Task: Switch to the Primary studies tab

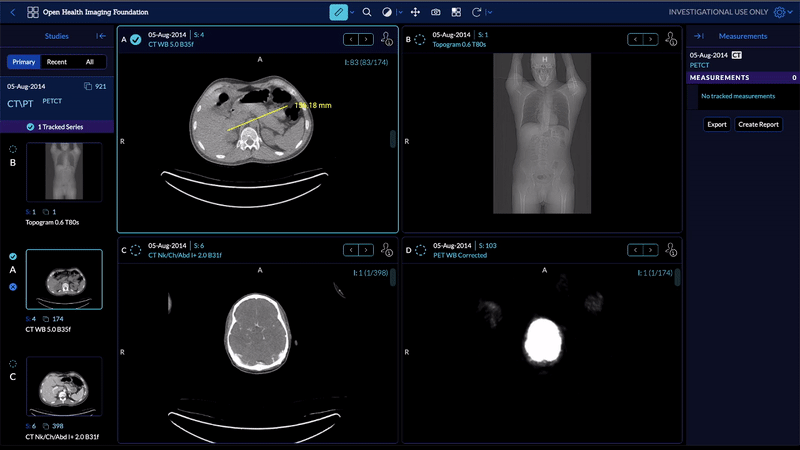Action: (x=24, y=62)
